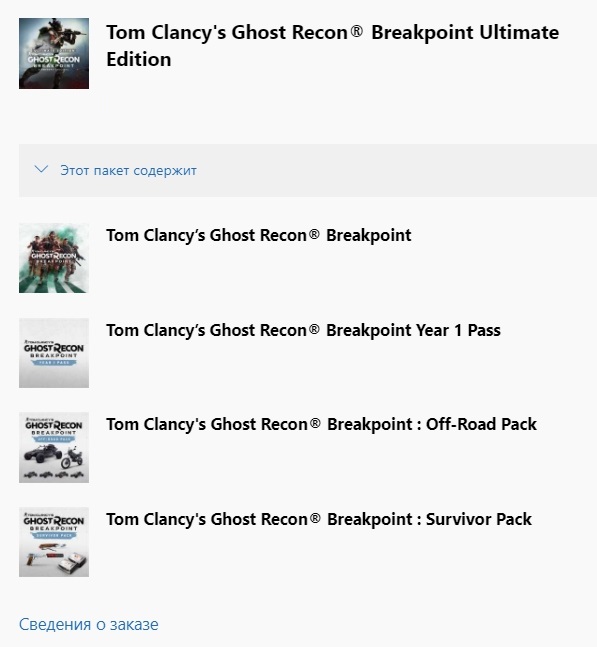Click the blue Year 1 Pass badge
Screen dimensions: 597x647
(54, 363)
